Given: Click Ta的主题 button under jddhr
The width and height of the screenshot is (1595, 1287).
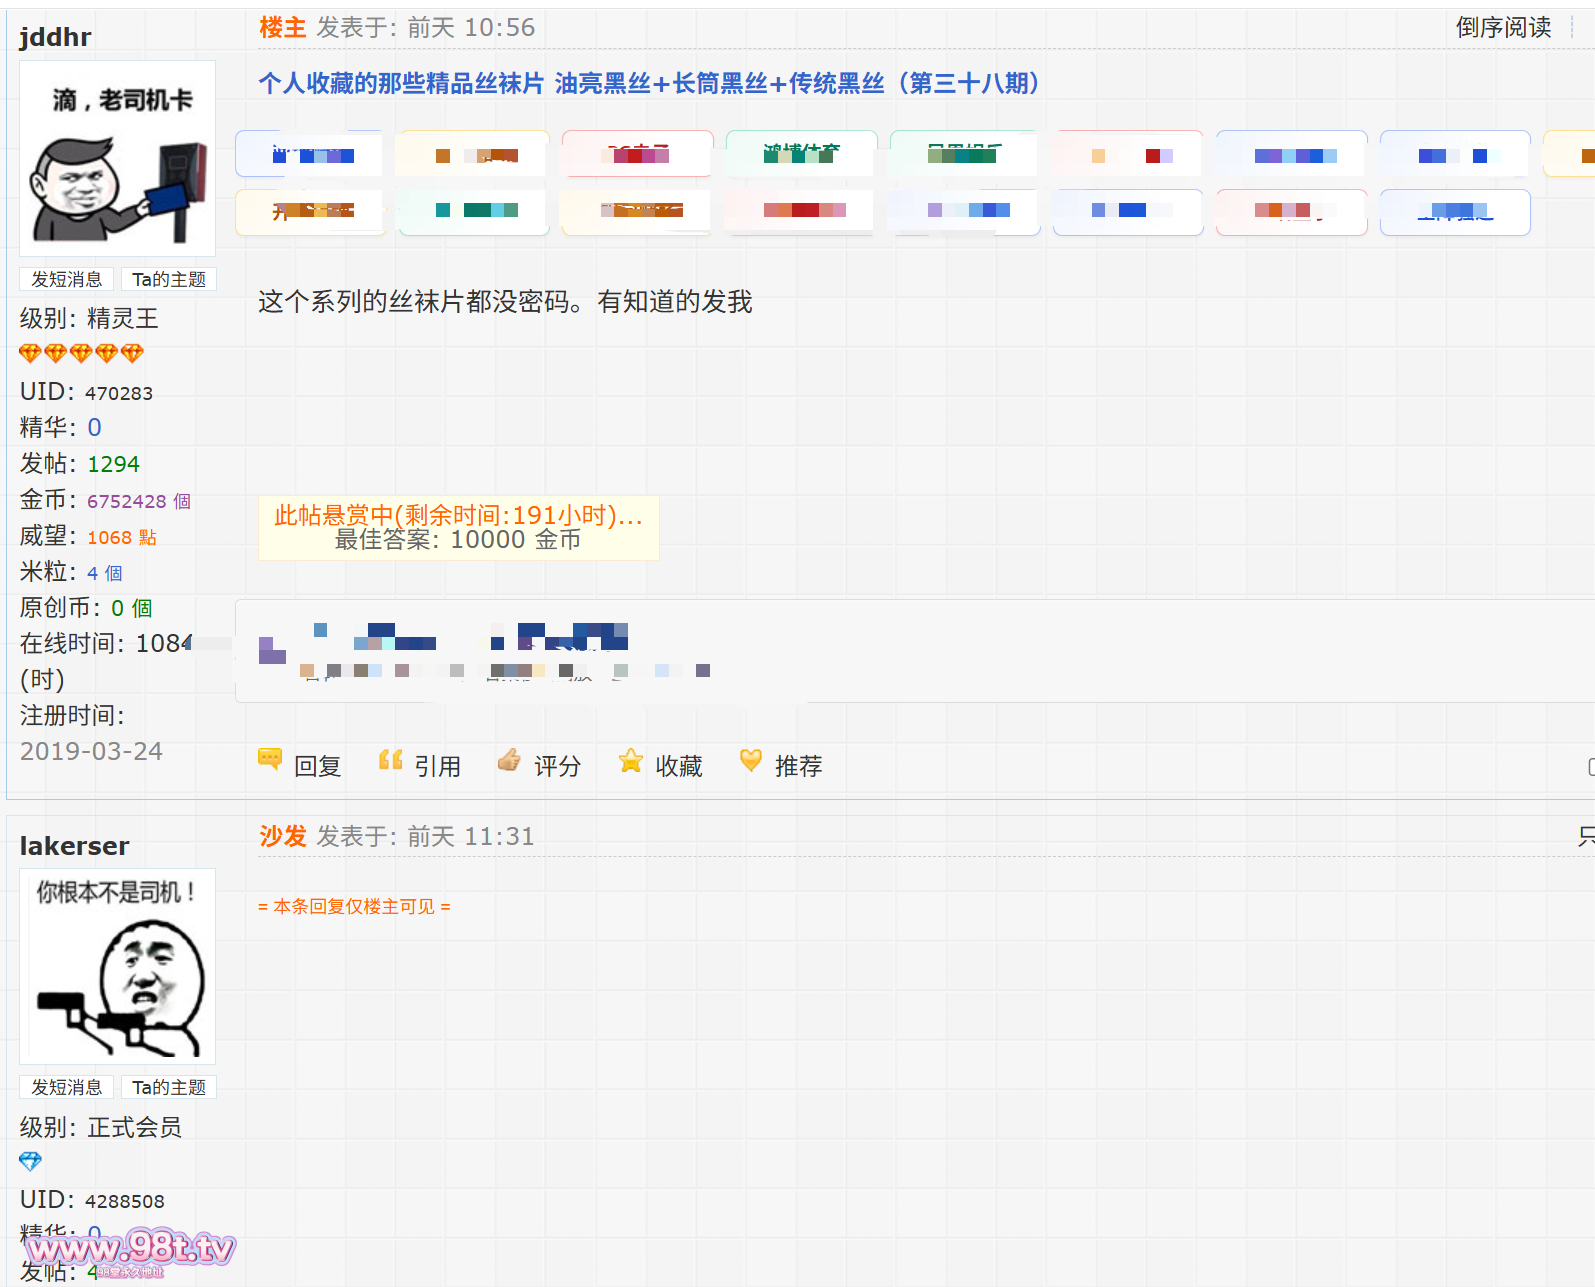Looking at the screenshot, I should point(168,279).
